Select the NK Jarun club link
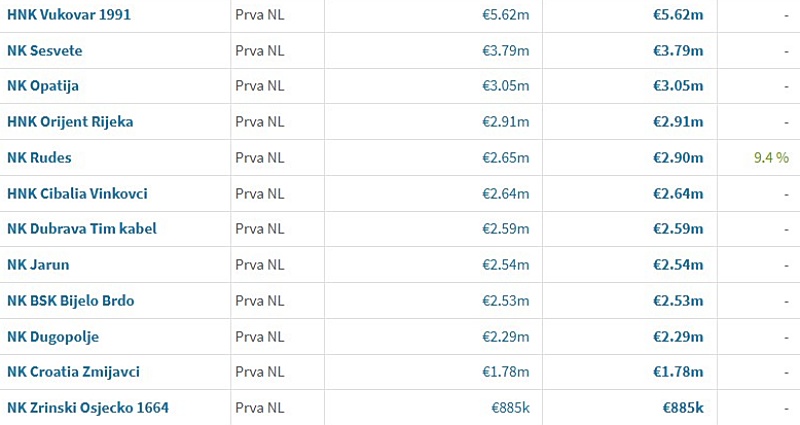 pos(38,265)
